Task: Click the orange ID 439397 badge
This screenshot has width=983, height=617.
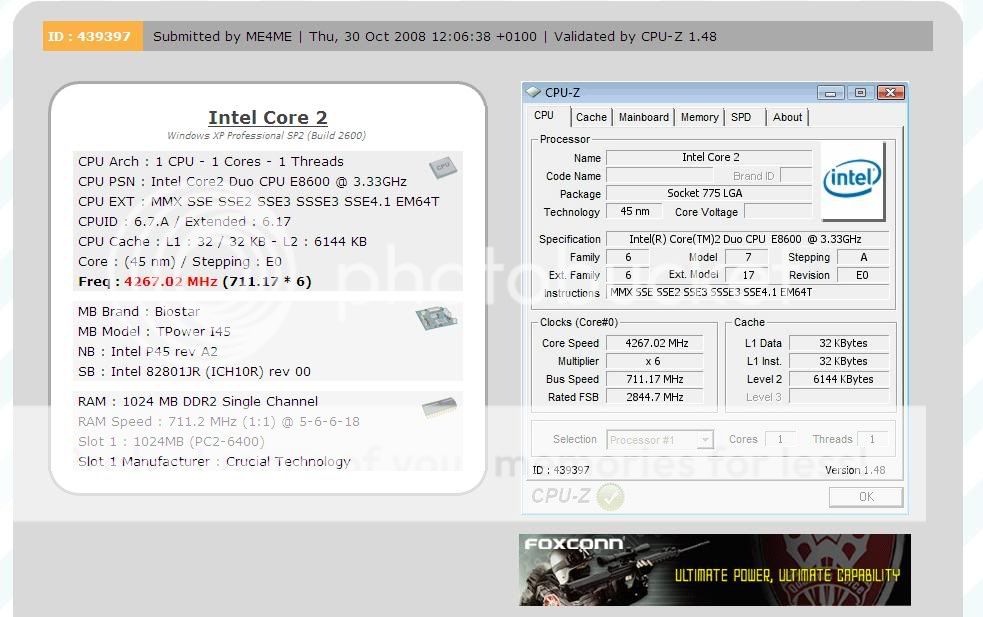Action: [90, 37]
